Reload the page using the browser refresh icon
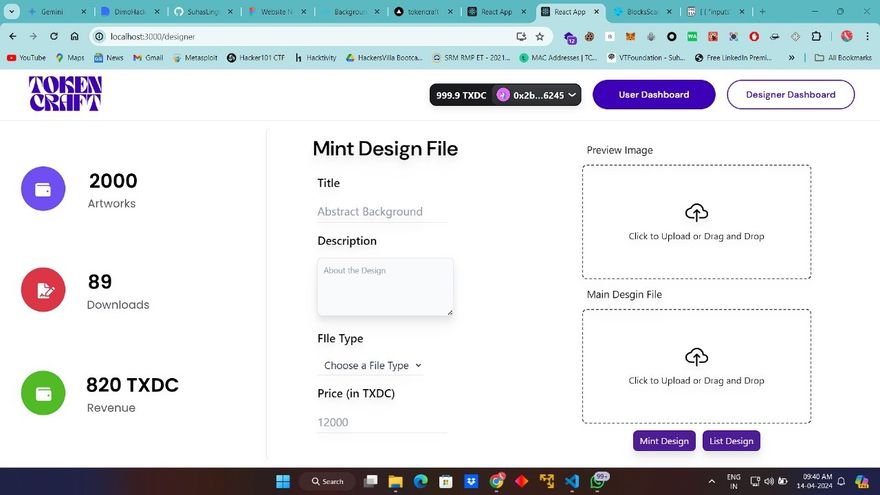Image resolution: width=880 pixels, height=495 pixels. (53, 36)
